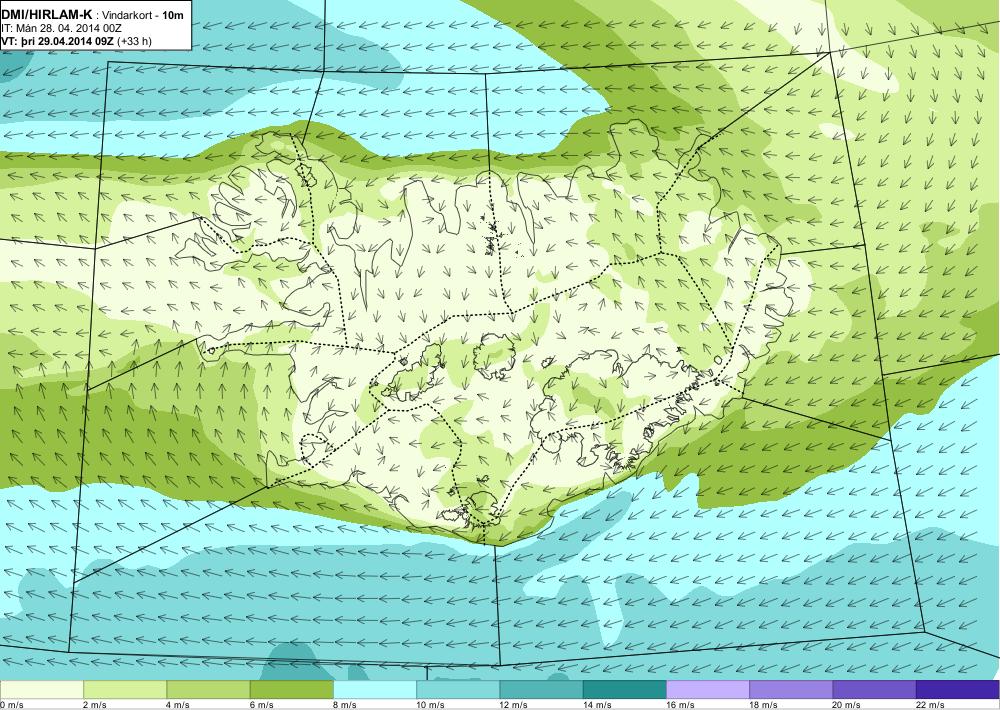Click the "18 m/s" legend label
This screenshot has width=1000, height=710.
pos(764,705)
